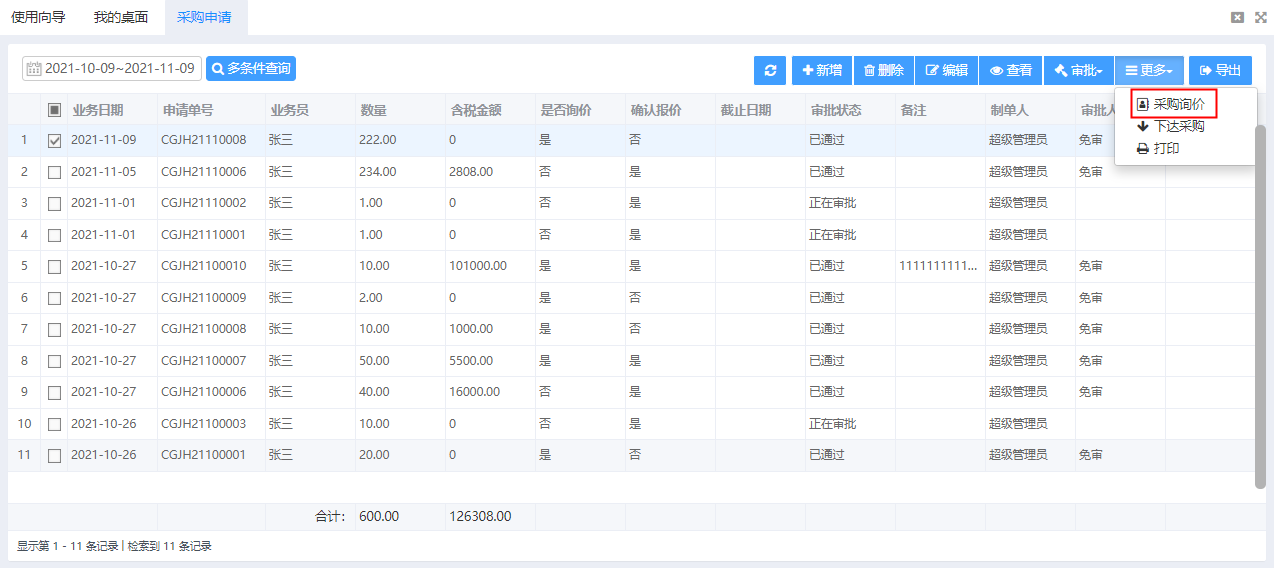This screenshot has width=1274, height=568.
Task: Sort by the 确认报价 column header
Action: pos(670,110)
